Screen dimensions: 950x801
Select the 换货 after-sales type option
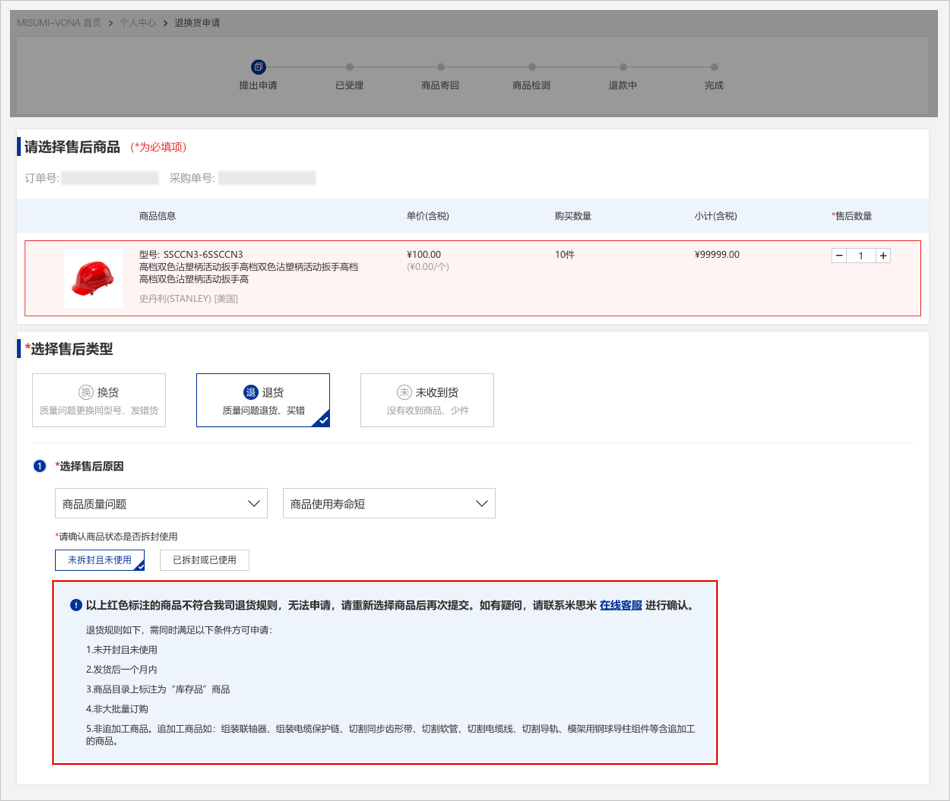point(99,400)
